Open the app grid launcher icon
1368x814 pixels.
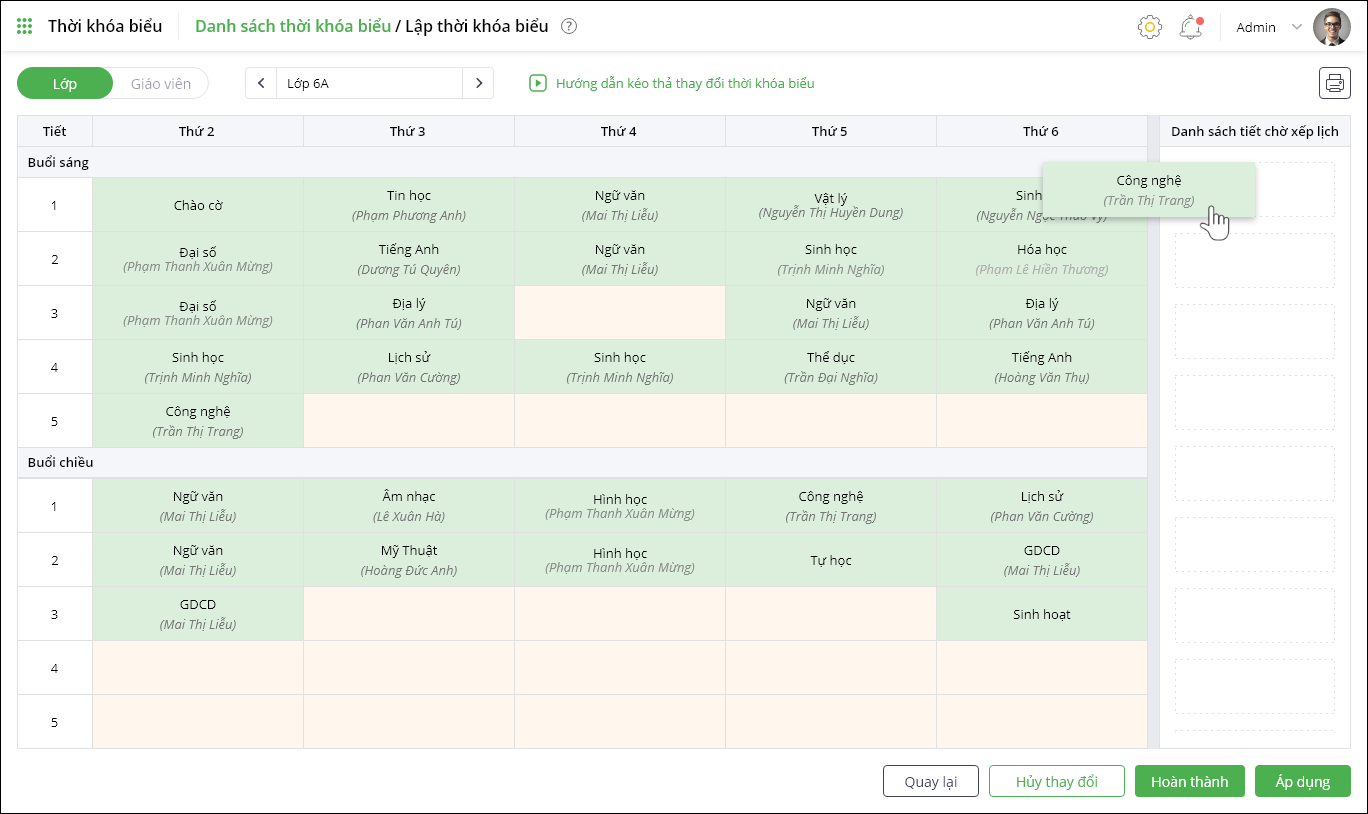(x=25, y=27)
